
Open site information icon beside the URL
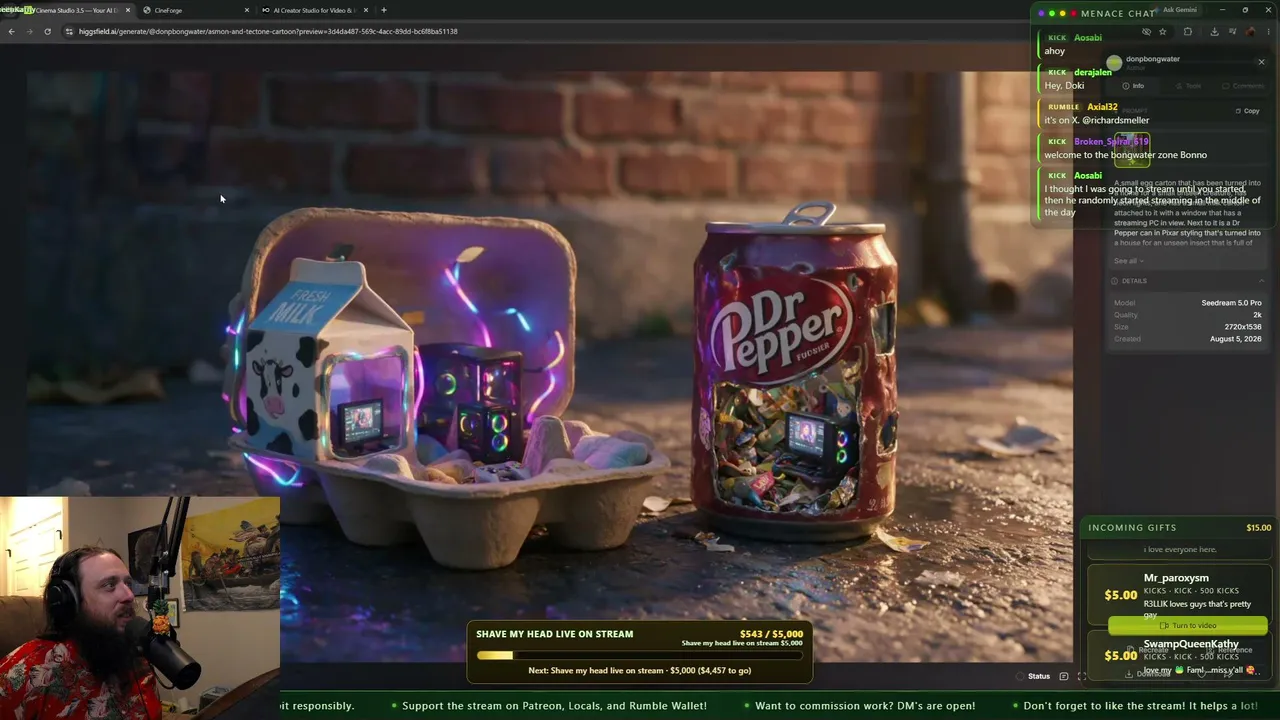pyautogui.click(x=68, y=31)
